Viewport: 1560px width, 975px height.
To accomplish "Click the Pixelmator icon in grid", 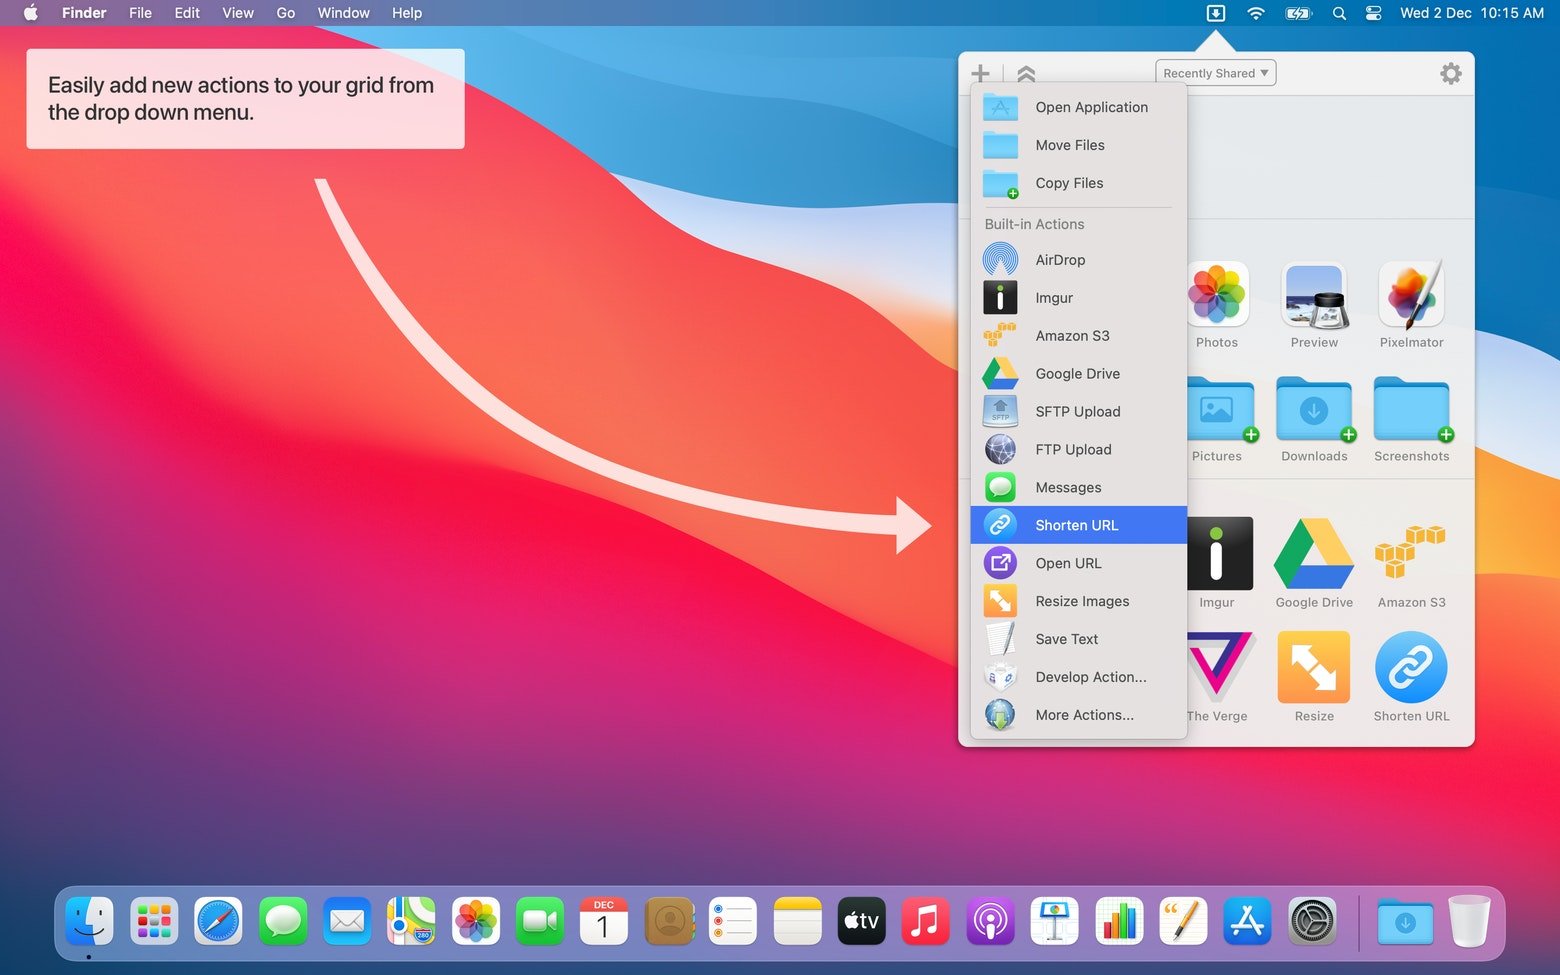I will coord(1411,296).
